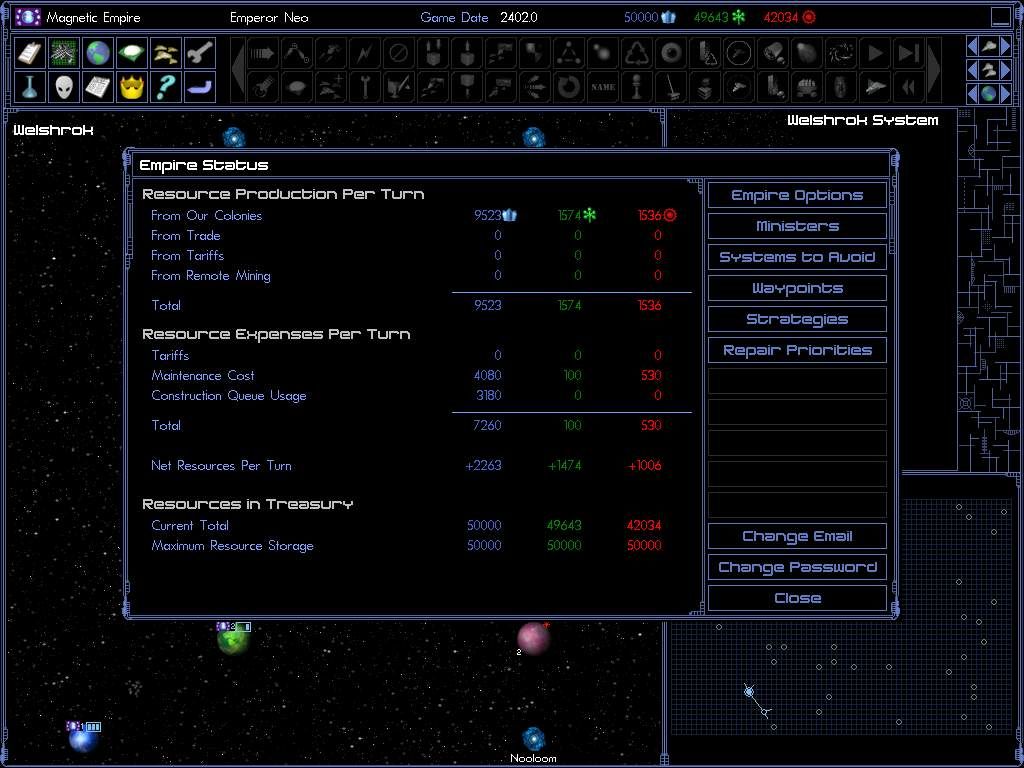Open the research flask icon
This screenshot has width=1024, height=768.
pos(32,87)
